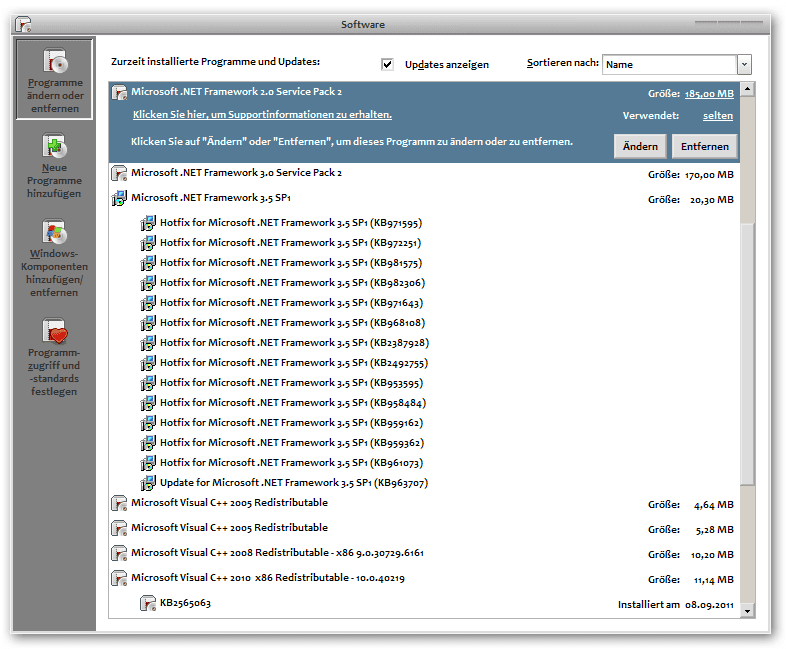Click icon of Microsoft .NET Framework 3.5 SP1
This screenshot has height=649, width=786.
pyautogui.click(x=119, y=198)
